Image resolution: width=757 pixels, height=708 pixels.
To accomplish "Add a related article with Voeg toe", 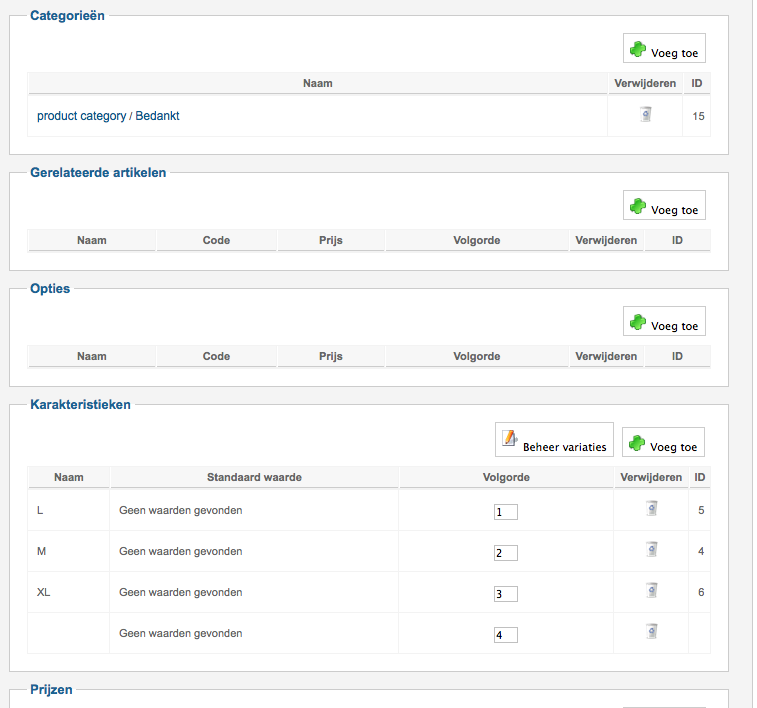I will 664,207.
